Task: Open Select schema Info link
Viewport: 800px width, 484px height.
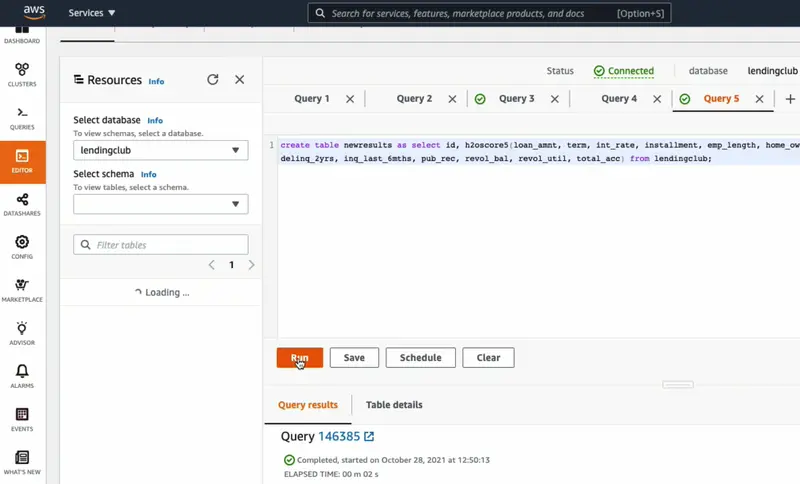Action: point(148,174)
